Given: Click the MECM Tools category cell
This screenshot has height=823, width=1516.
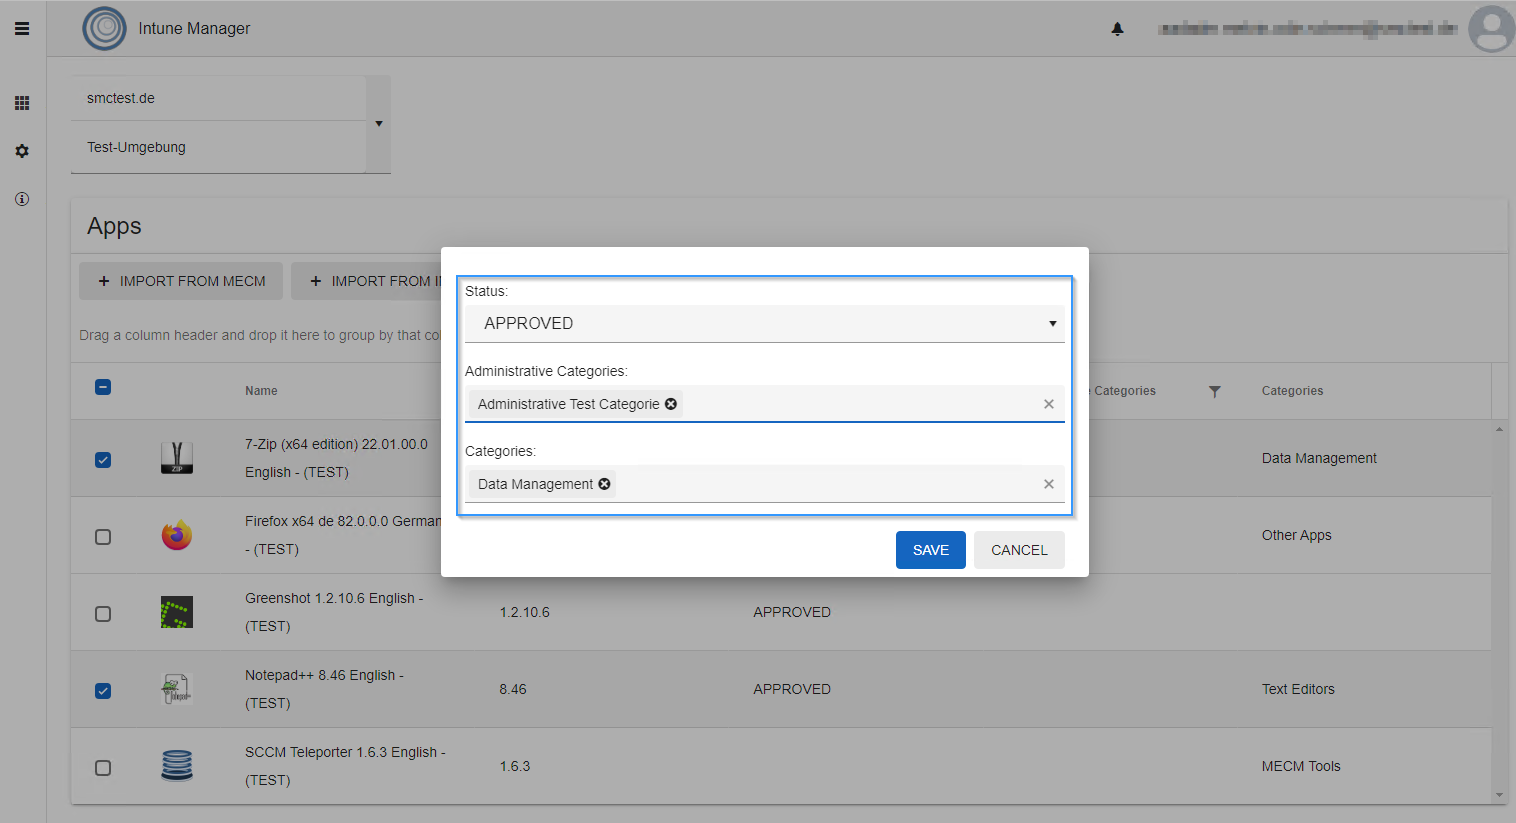Looking at the screenshot, I should point(1301,766).
